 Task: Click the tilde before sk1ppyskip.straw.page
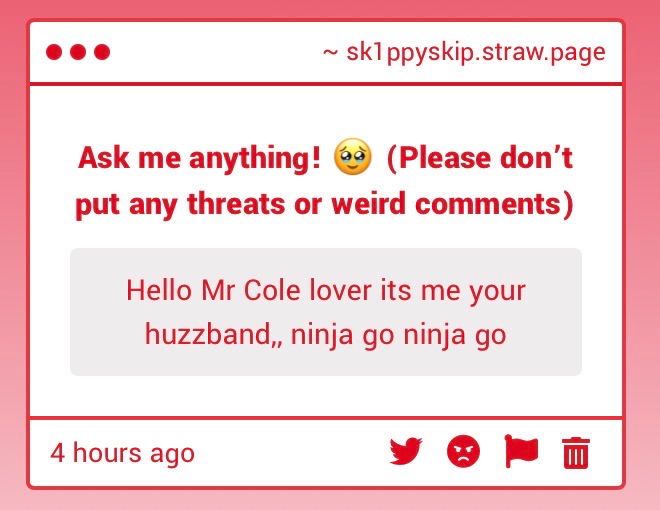pyautogui.click(x=330, y=52)
